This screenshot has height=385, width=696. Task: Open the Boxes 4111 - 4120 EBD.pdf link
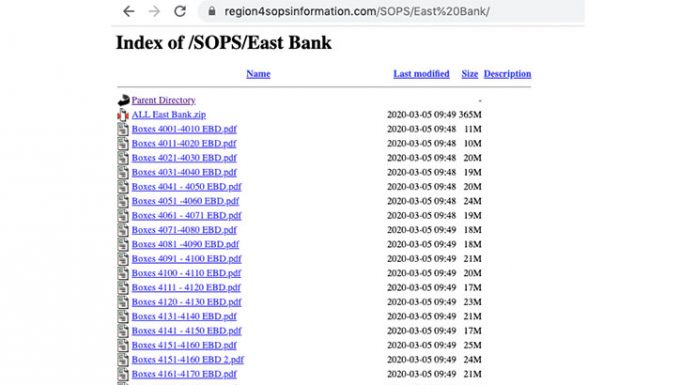click(x=186, y=288)
